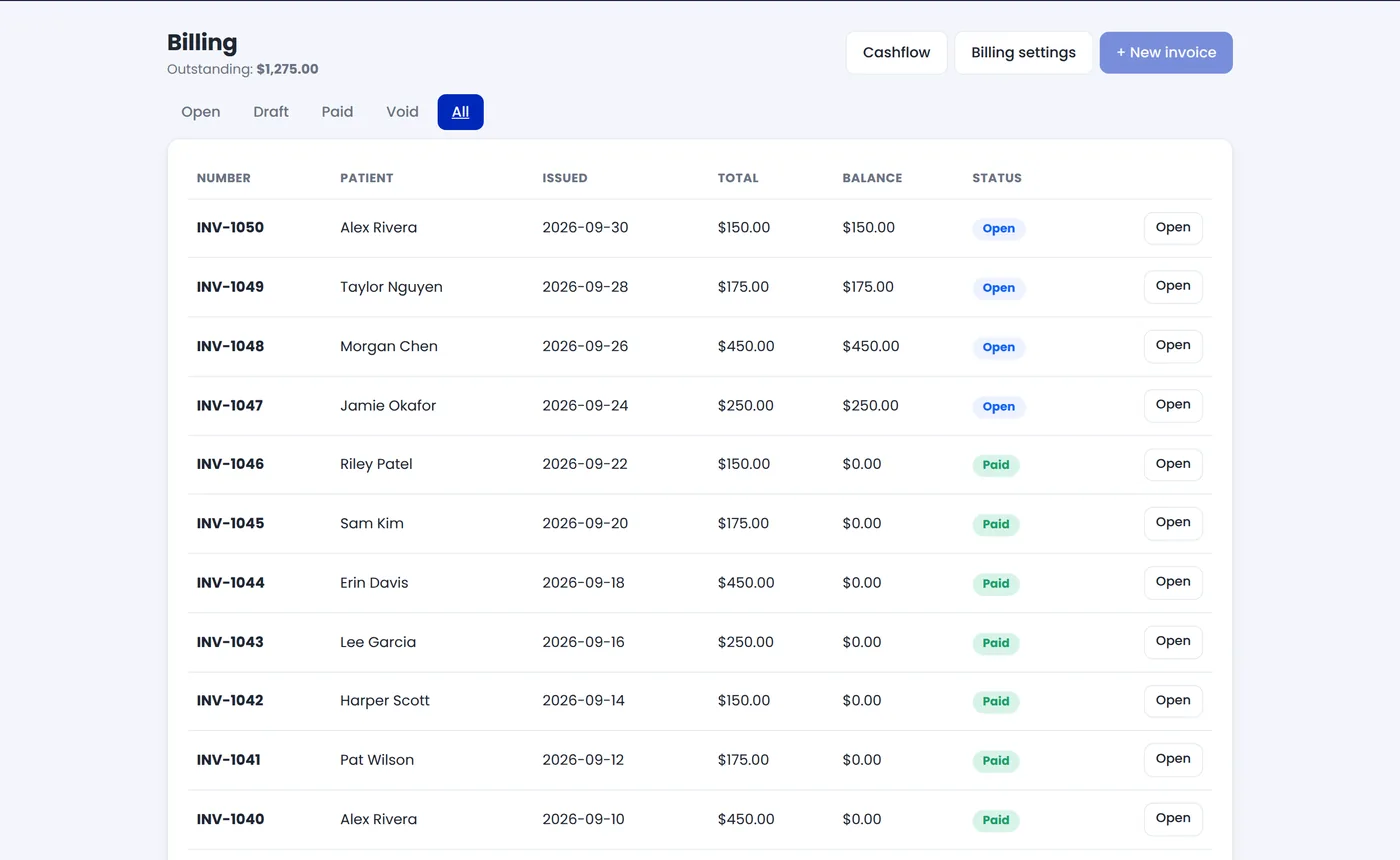Viewport: 1400px width, 860px height.
Task: Open Harper Scott's invoice INV-1042
Action: [1173, 701]
